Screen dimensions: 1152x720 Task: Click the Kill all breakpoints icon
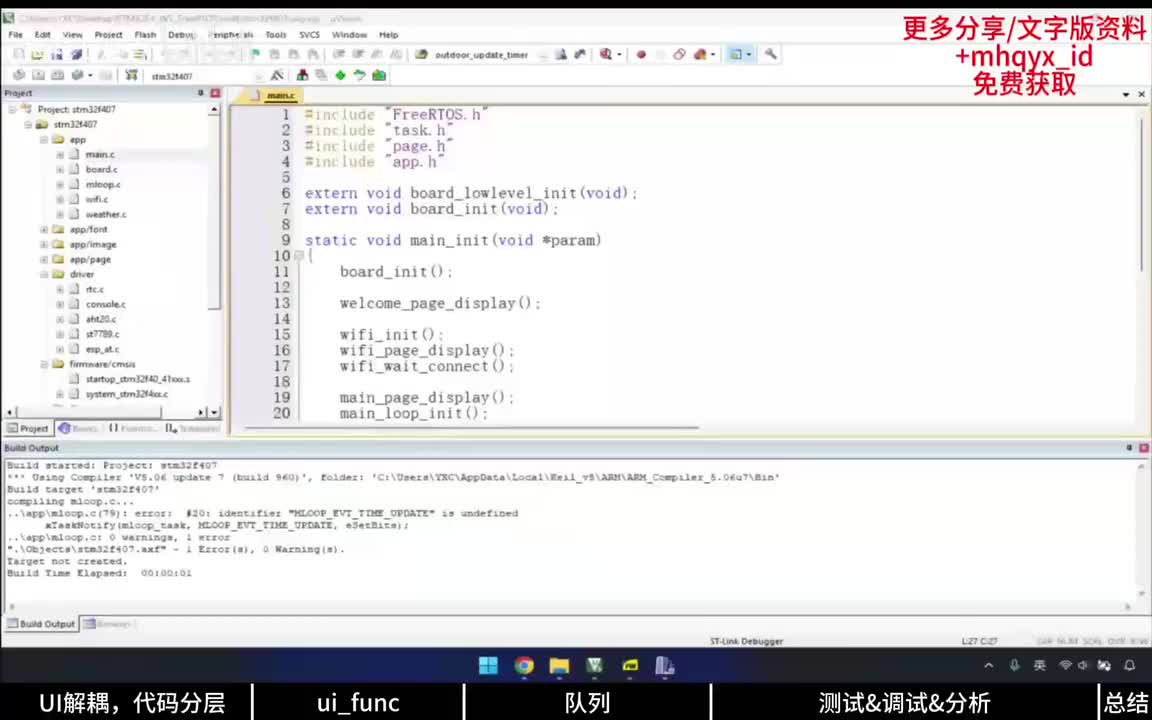[699, 54]
